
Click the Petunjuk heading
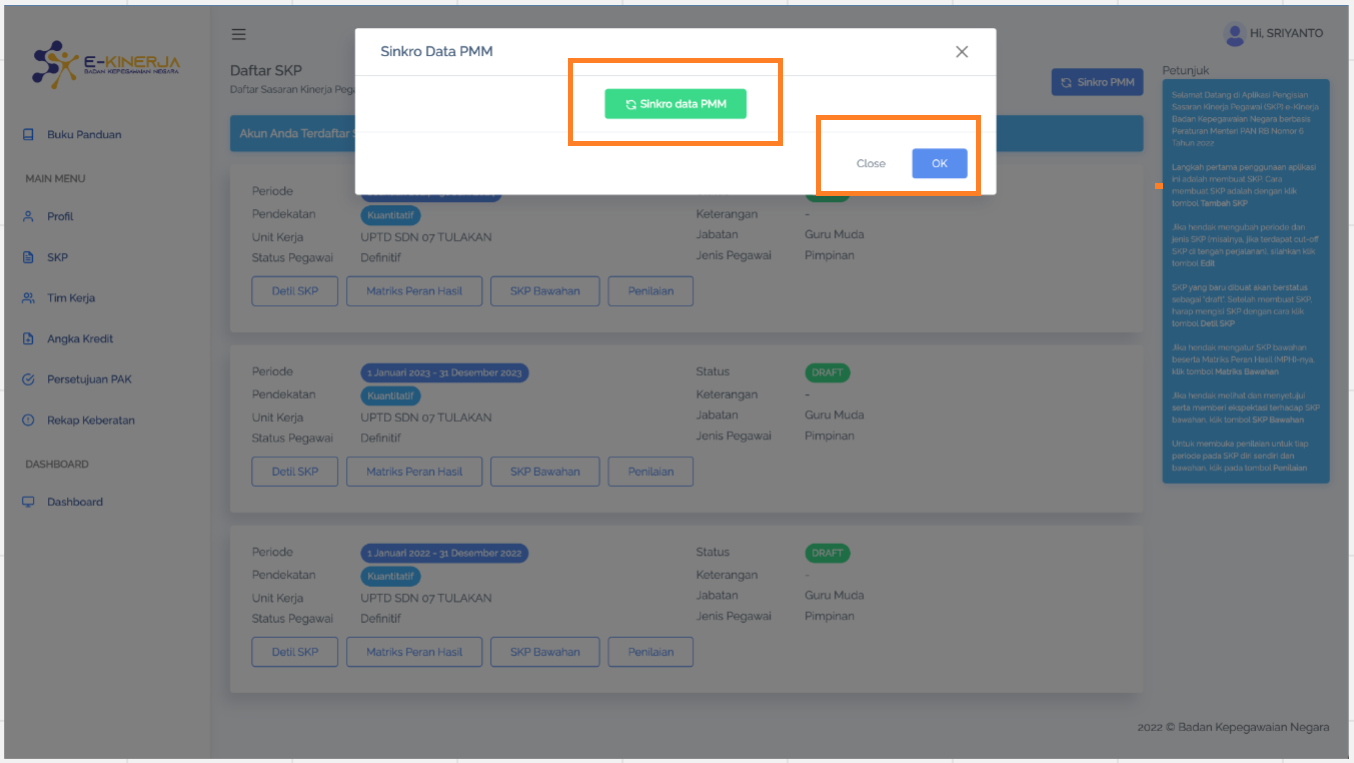click(1186, 71)
